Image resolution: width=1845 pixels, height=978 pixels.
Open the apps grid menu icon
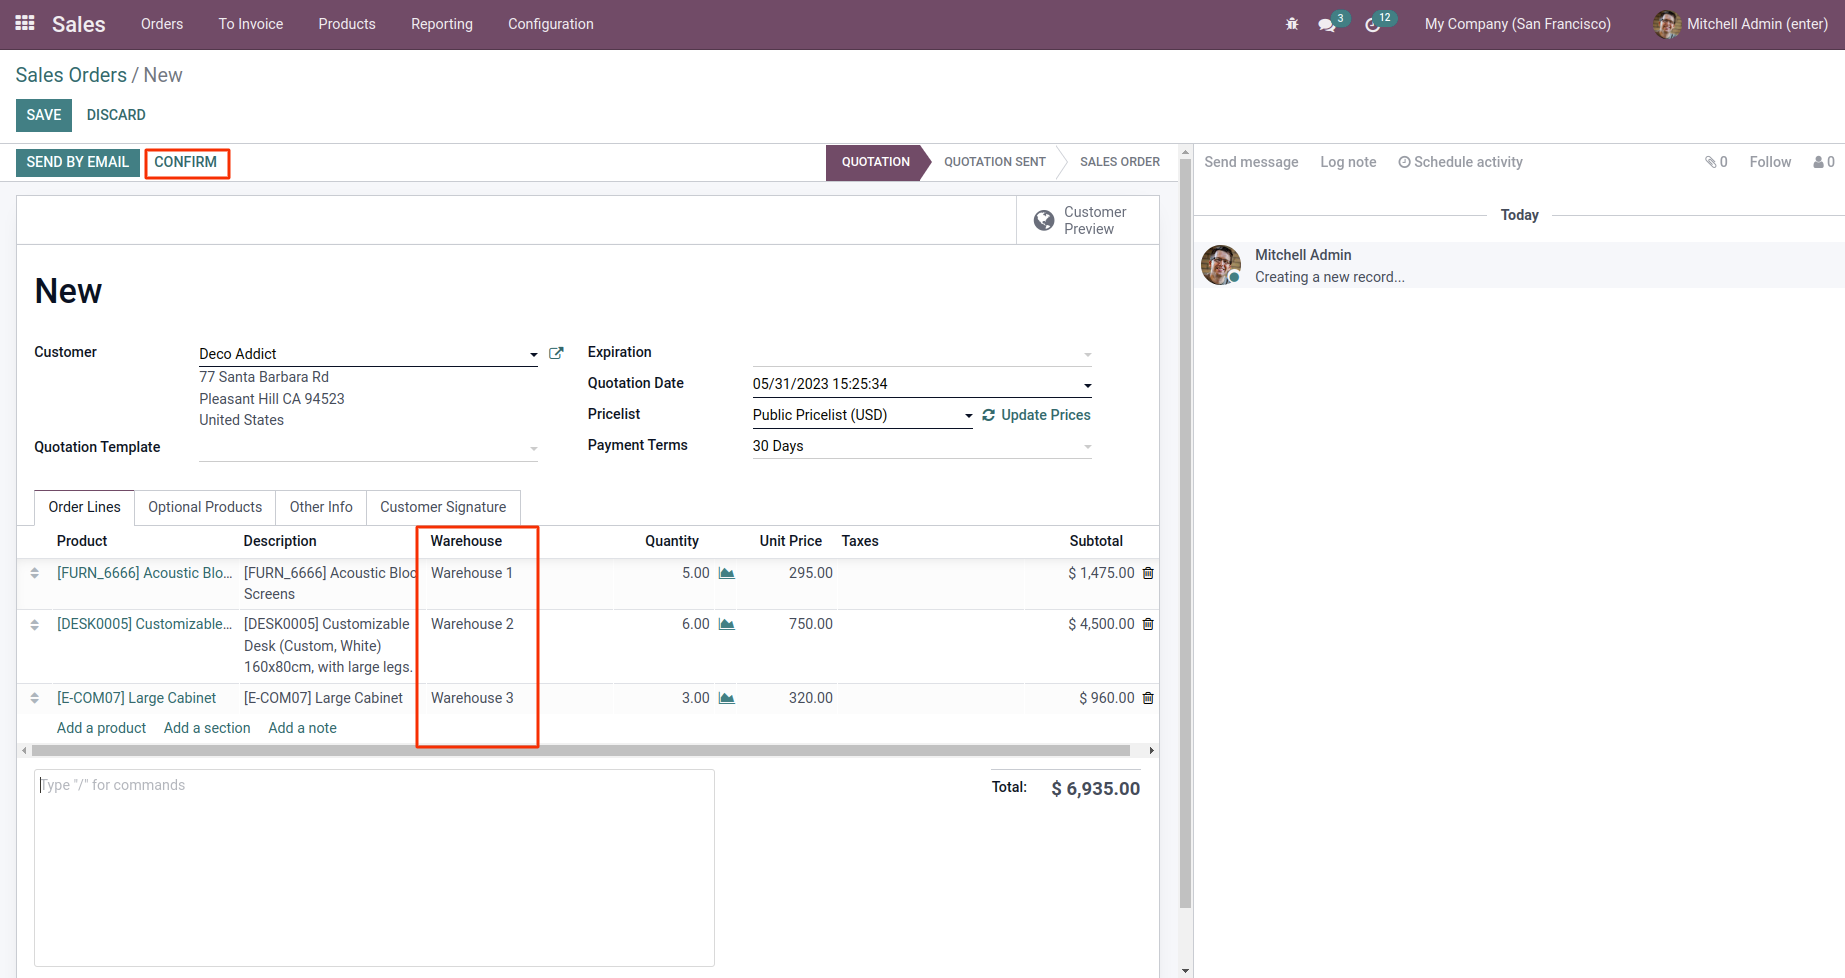[x=25, y=23]
